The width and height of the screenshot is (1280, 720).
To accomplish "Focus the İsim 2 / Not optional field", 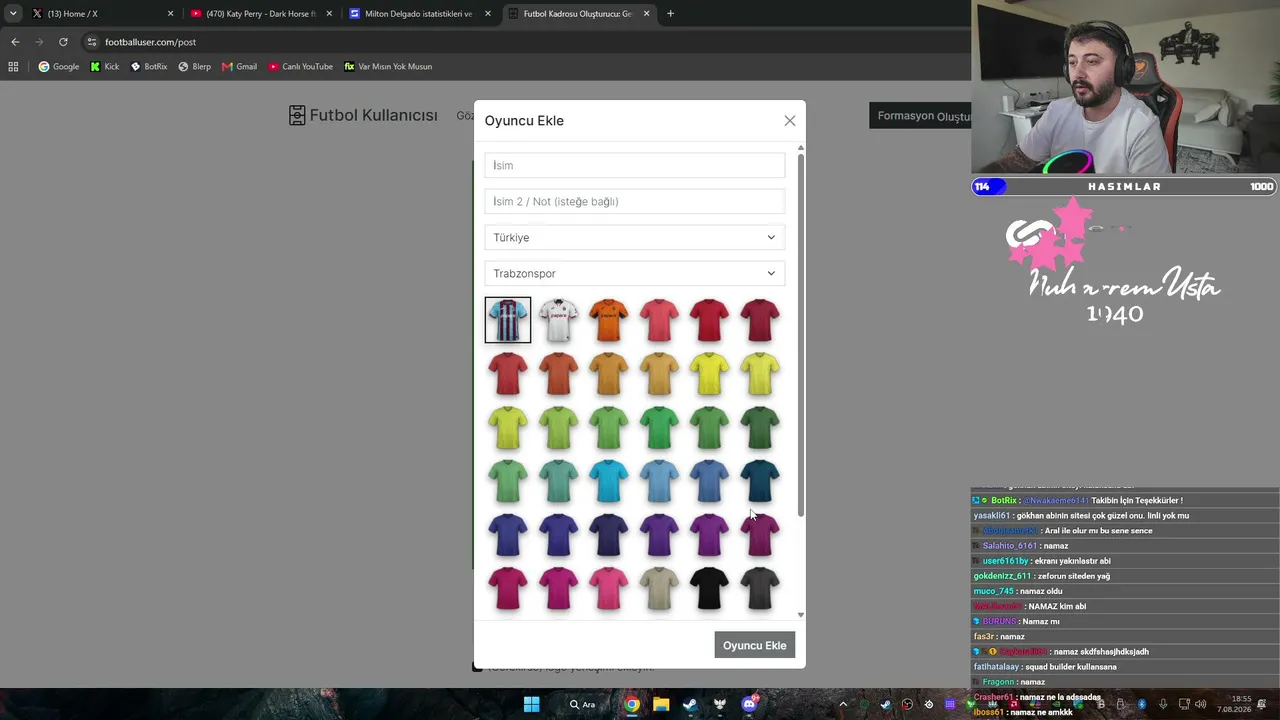I will click(635, 201).
